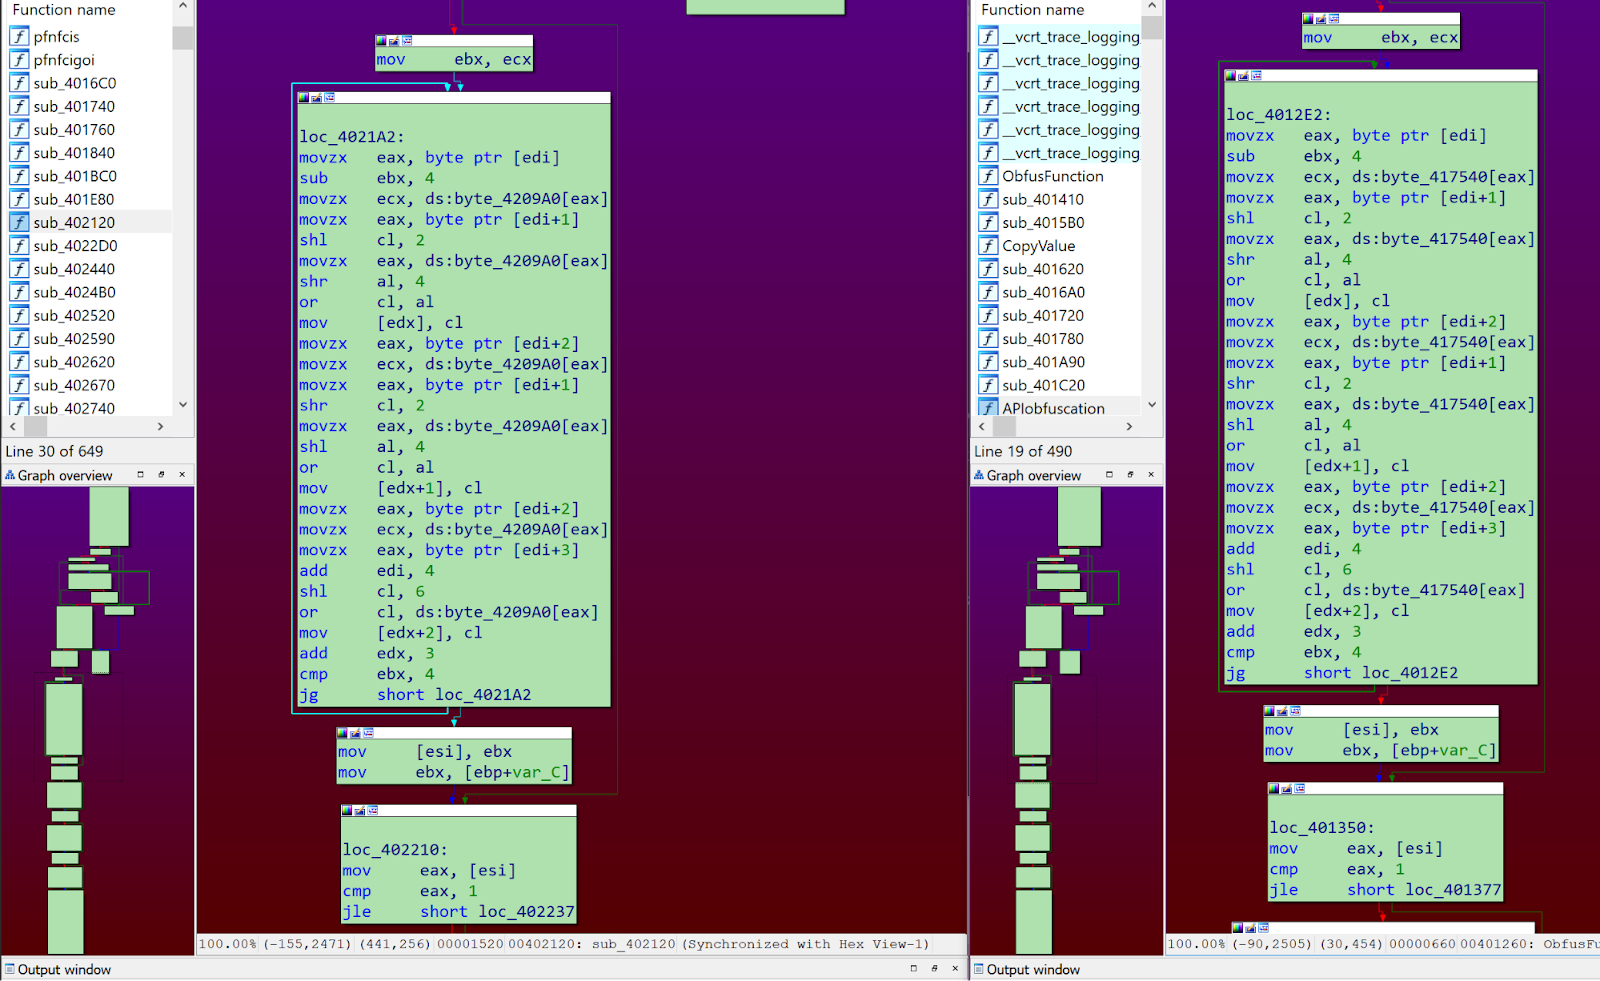Click group icon on loc_401350 node header

point(1300,789)
